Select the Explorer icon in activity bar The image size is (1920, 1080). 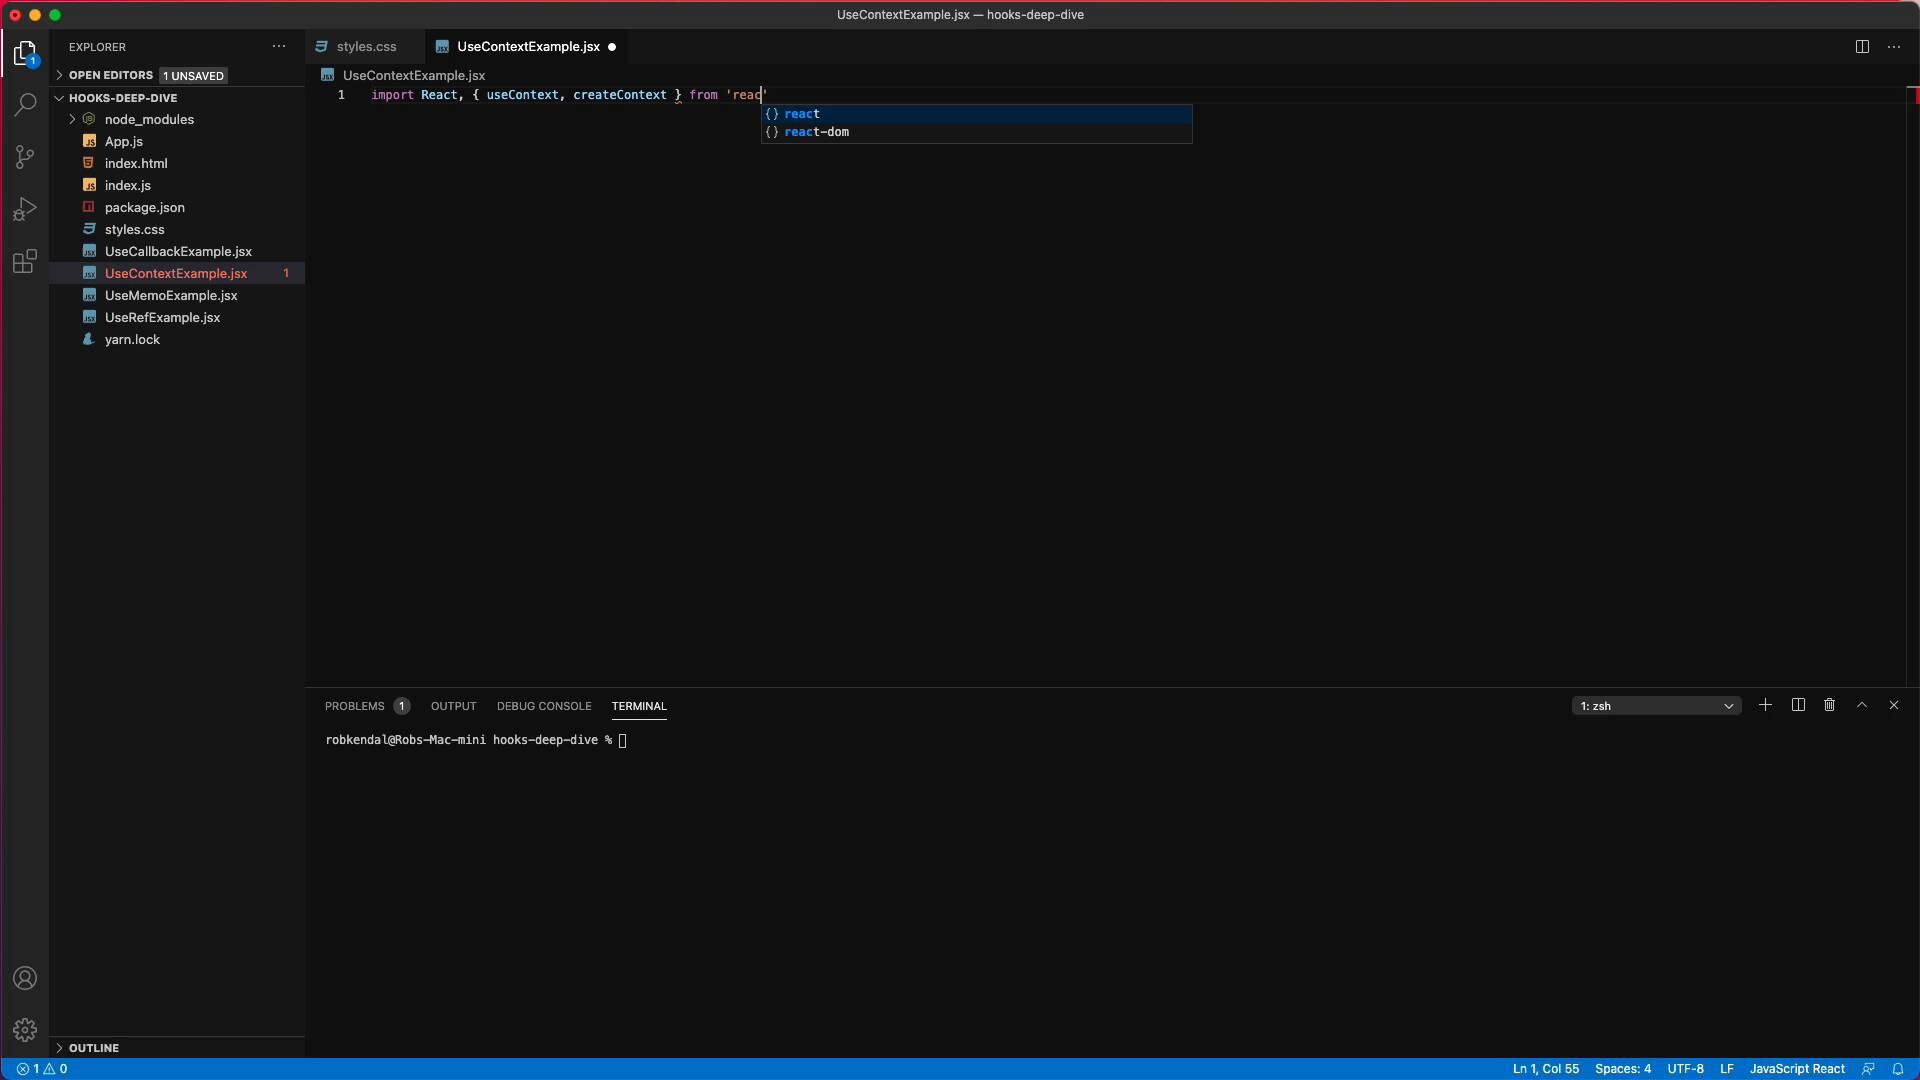tap(25, 53)
